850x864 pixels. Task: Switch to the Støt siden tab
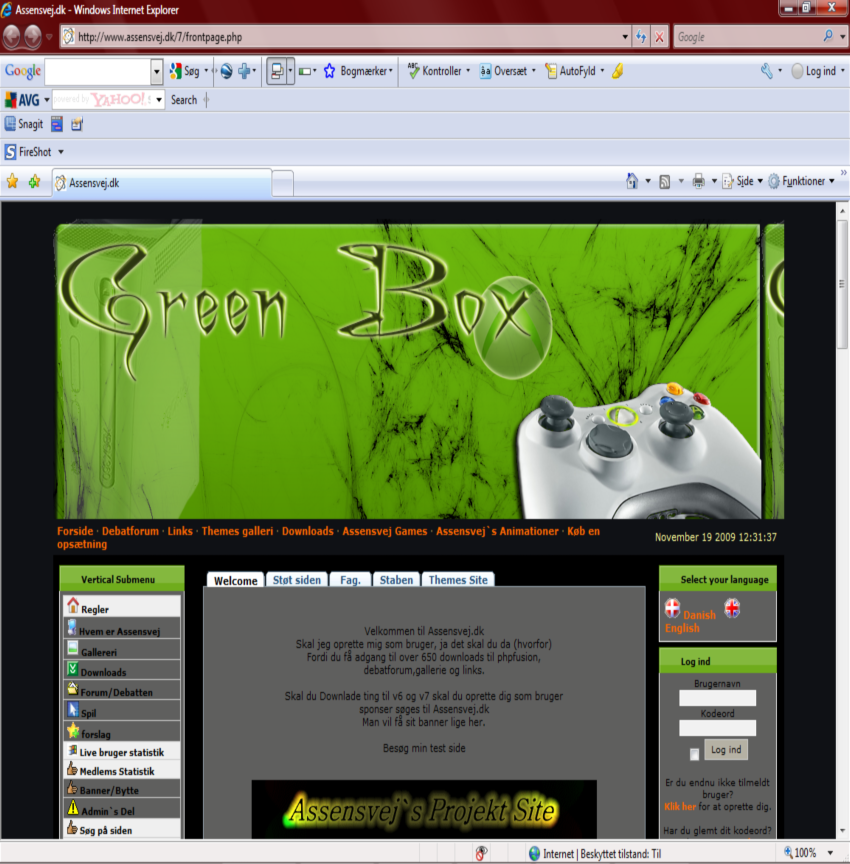(296, 580)
